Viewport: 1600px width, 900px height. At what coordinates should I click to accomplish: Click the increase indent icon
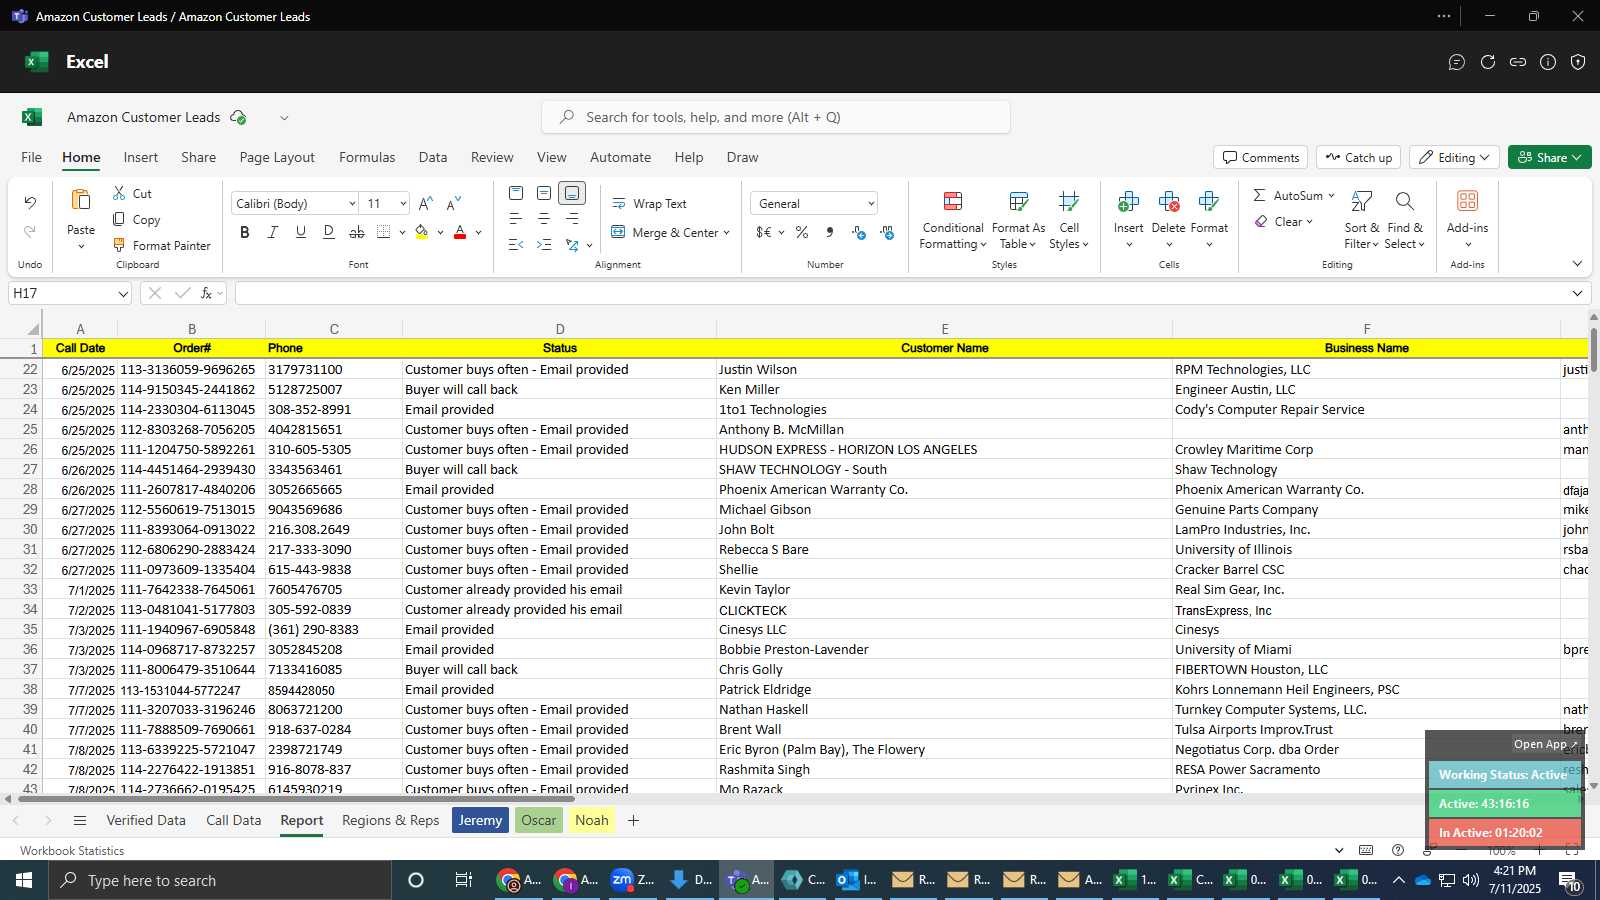pyautogui.click(x=544, y=245)
